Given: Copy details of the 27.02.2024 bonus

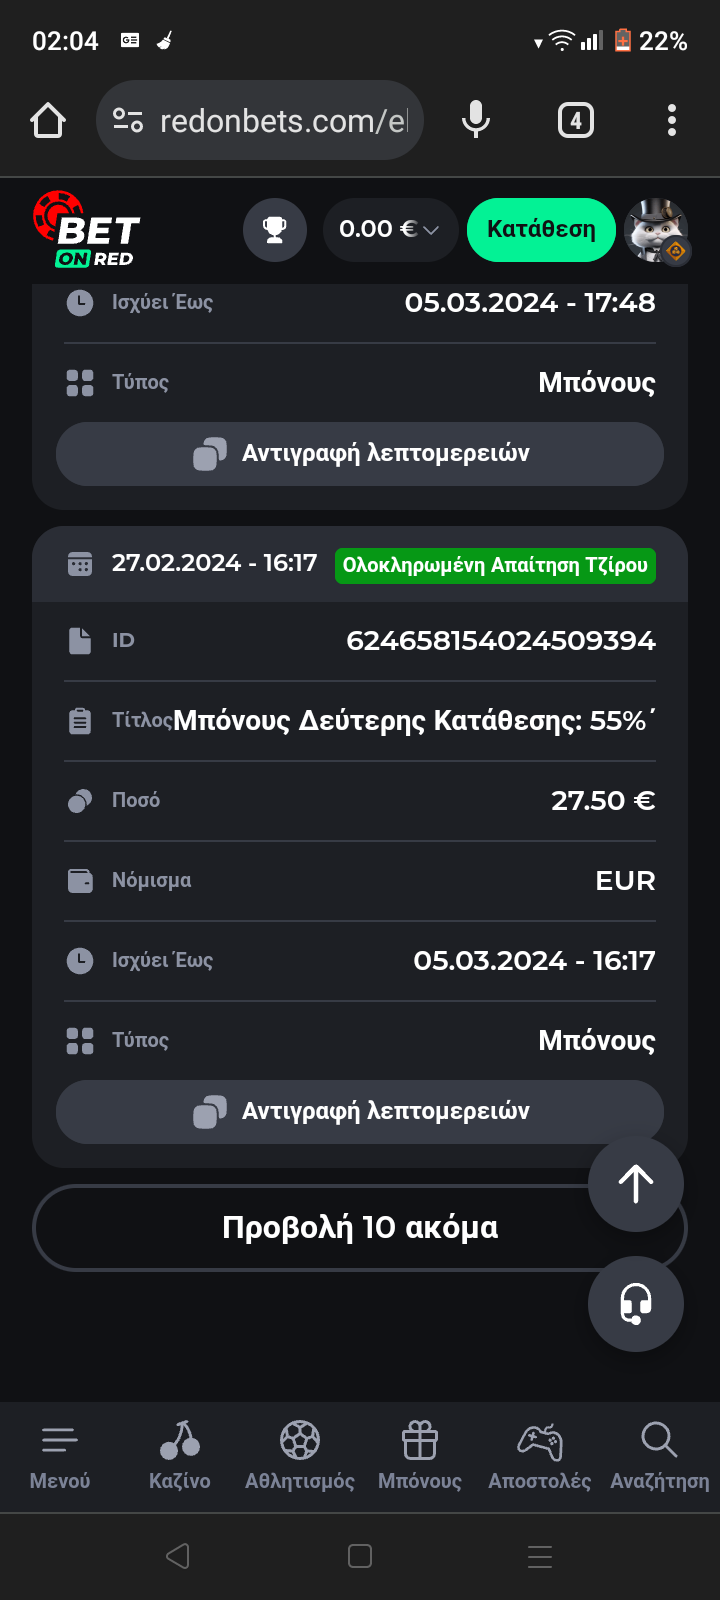Looking at the screenshot, I should pyautogui.click(x=360, y=1111).
